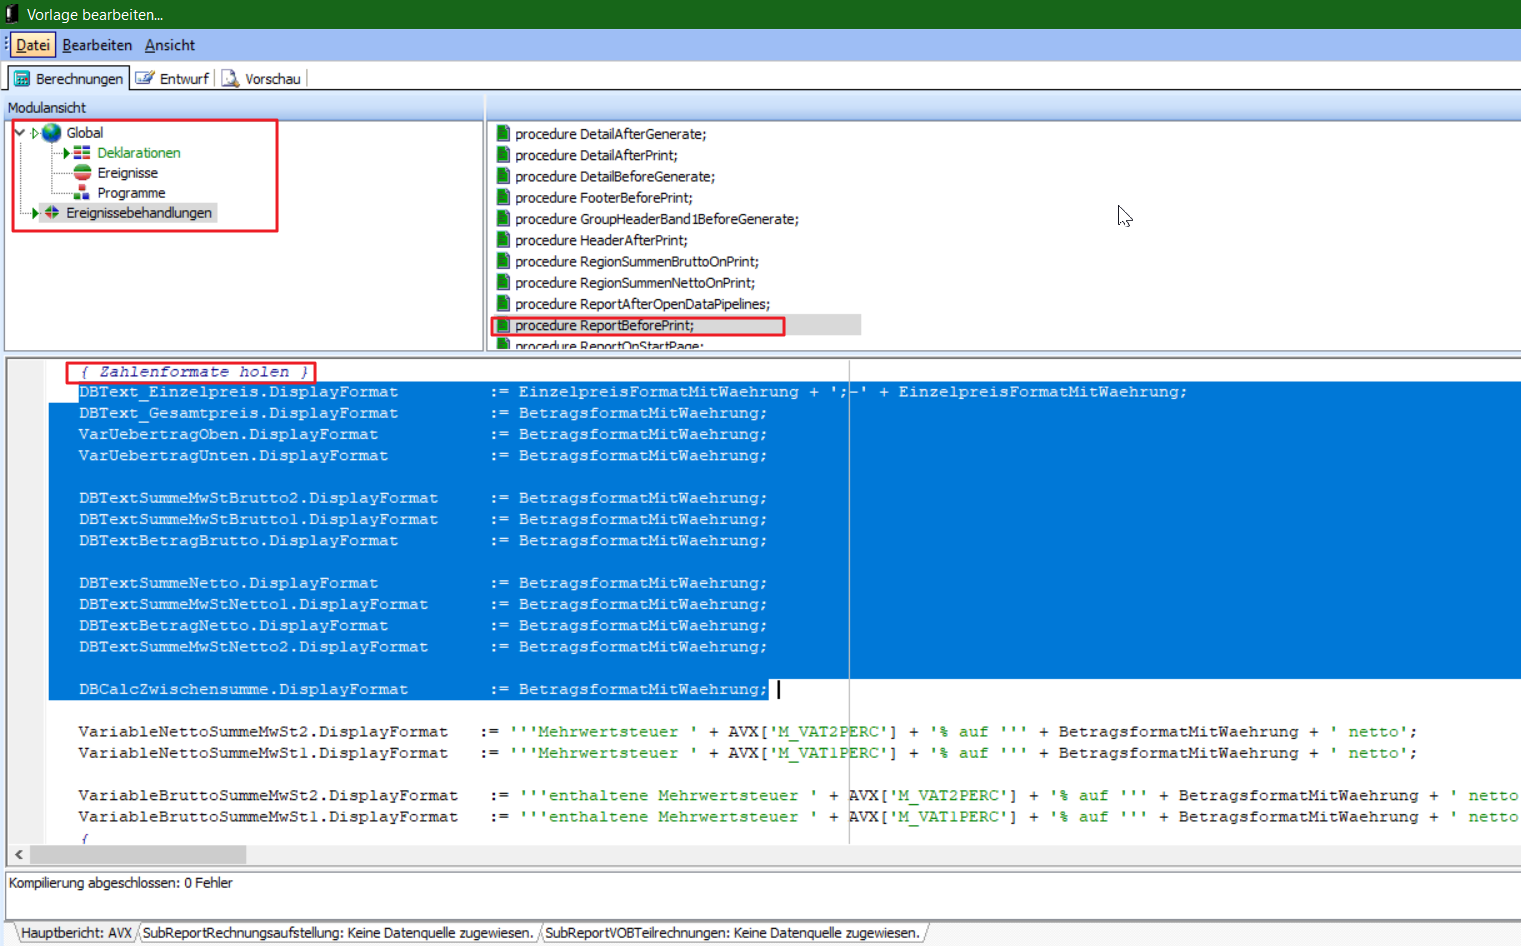Click icon beside GroupHeaderBand1BeforeGenerate
1521x946 pixels.
coord(503,219)
